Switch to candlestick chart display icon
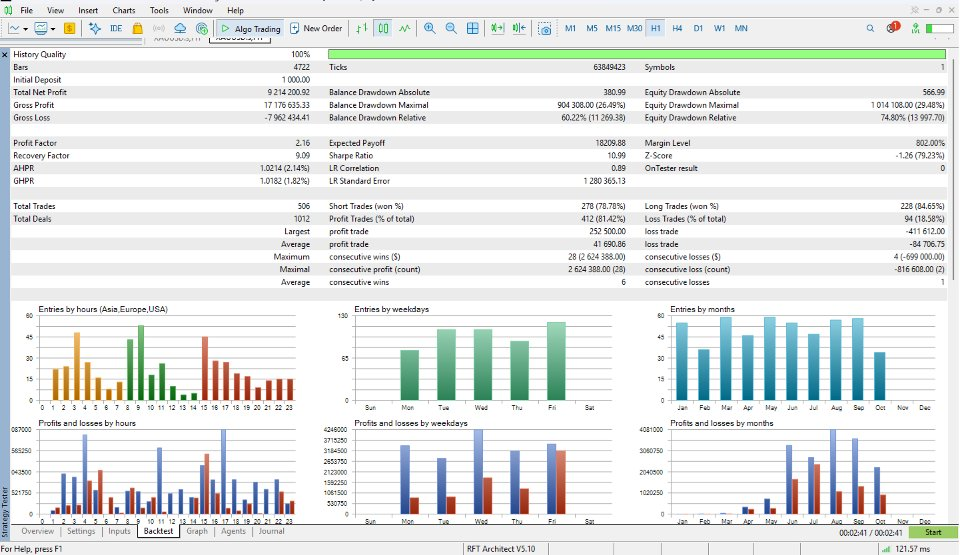 383,28
